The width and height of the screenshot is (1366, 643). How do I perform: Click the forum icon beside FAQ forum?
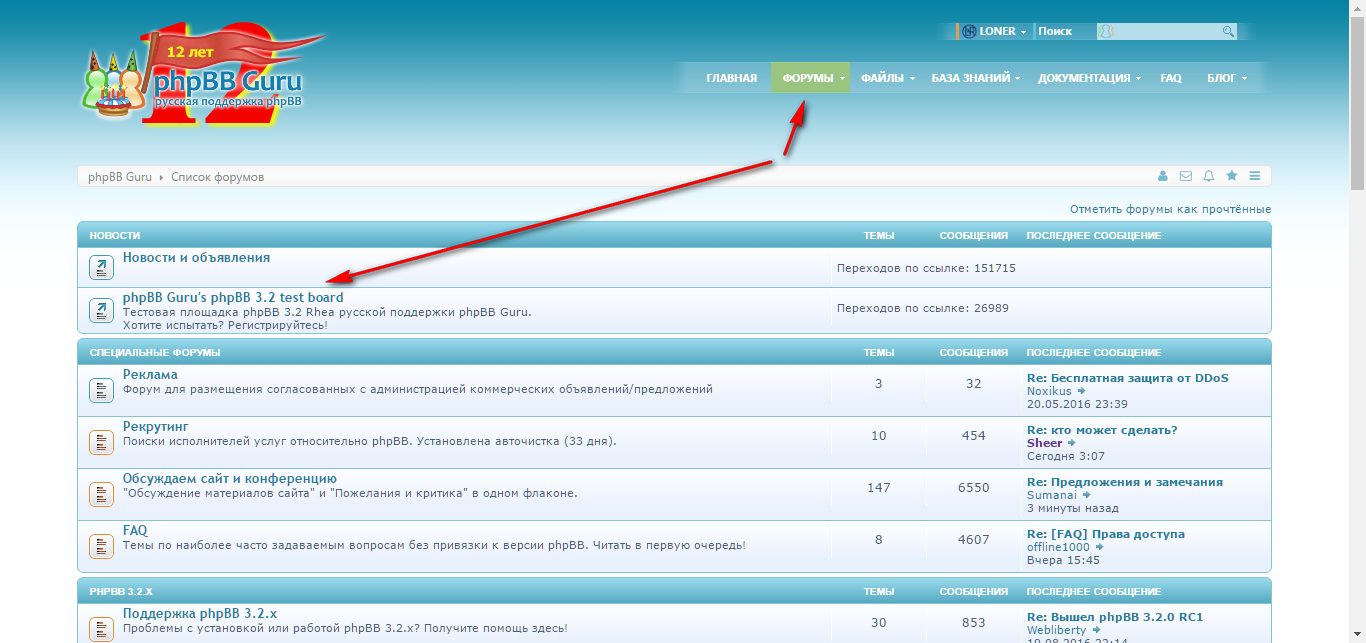click(x=101, y=546)
